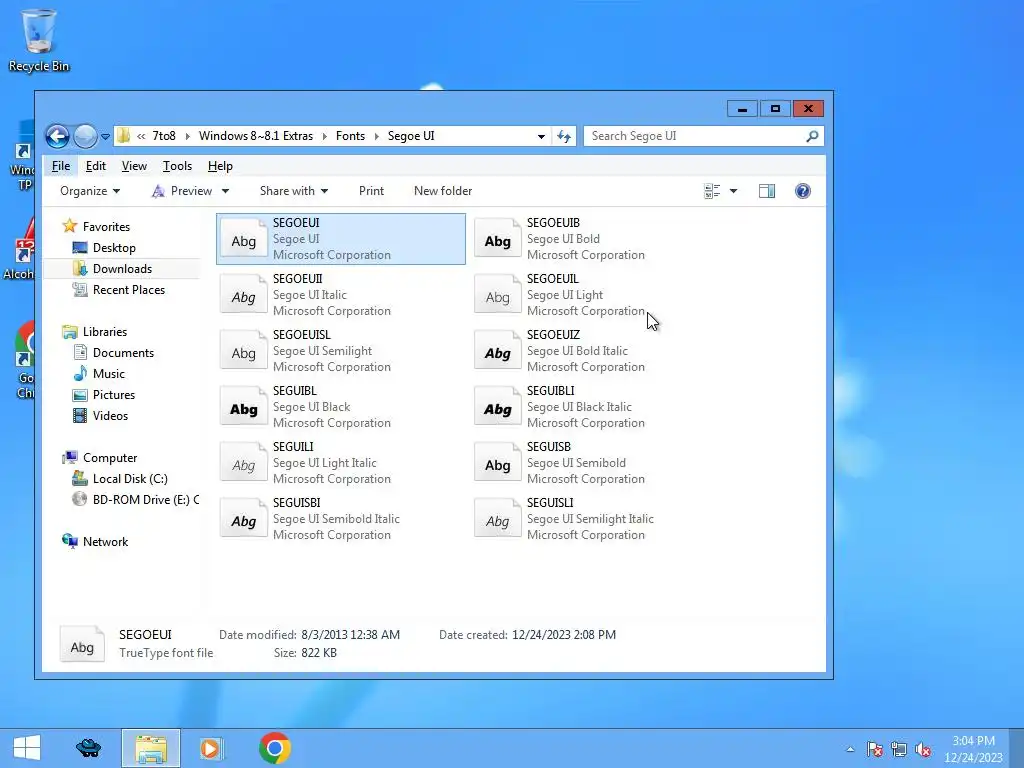Click SEGOEUI thumbnail in details pane
This screenshot has width=1024, height=768.
82,645
